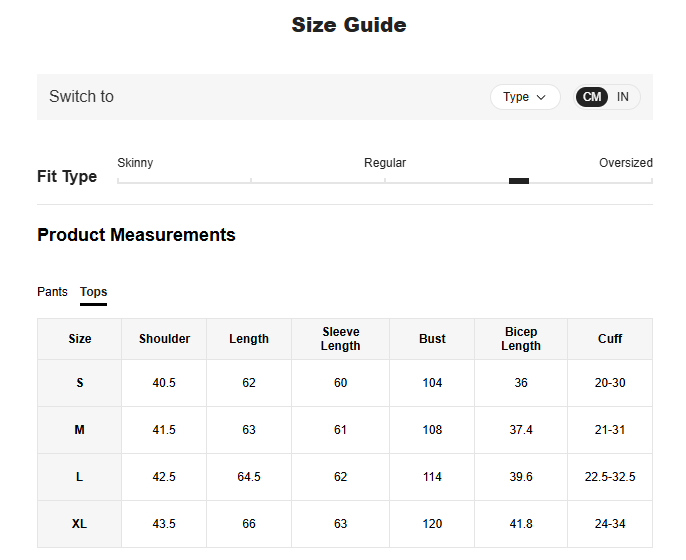
Task: Click the Bicep Length column header
Action: click(x=520, y=339)
